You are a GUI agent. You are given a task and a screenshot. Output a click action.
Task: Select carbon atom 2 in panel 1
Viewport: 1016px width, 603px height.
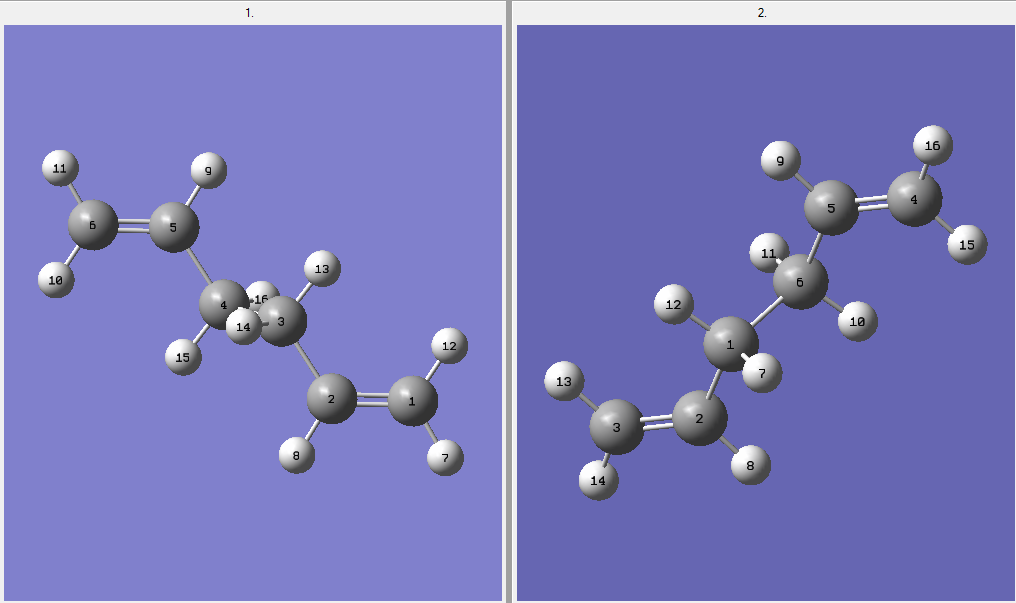[332, 398]
